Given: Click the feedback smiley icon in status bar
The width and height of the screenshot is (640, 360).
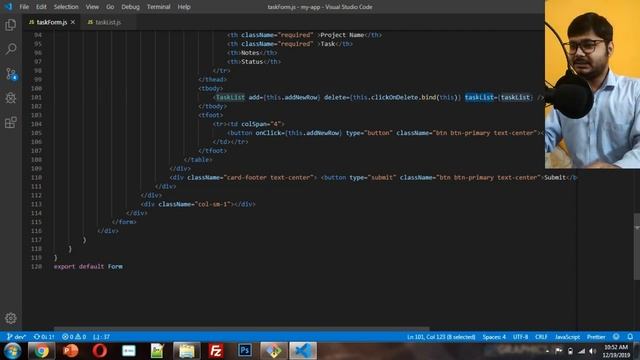Looking at the screenshot, I should coord(616,337).
